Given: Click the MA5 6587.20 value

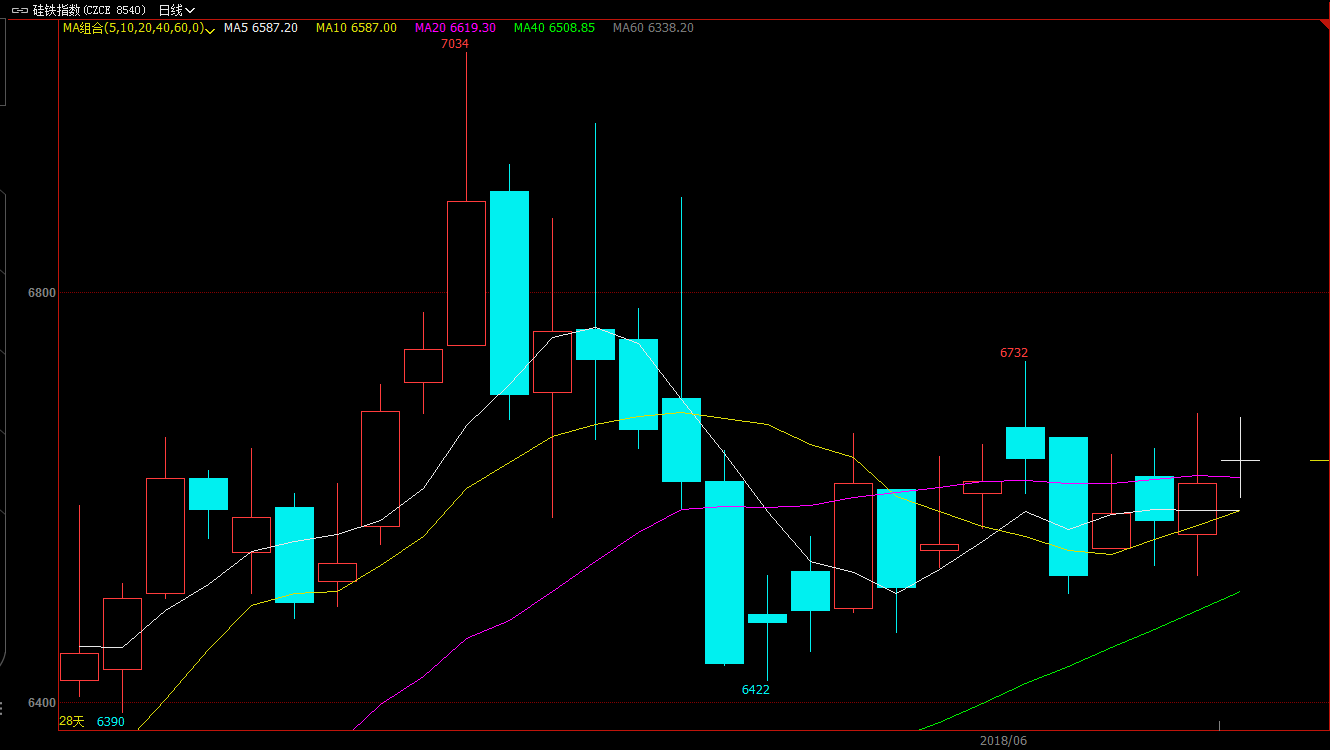Looking at the screenshot, I should (x=260, y=28).
